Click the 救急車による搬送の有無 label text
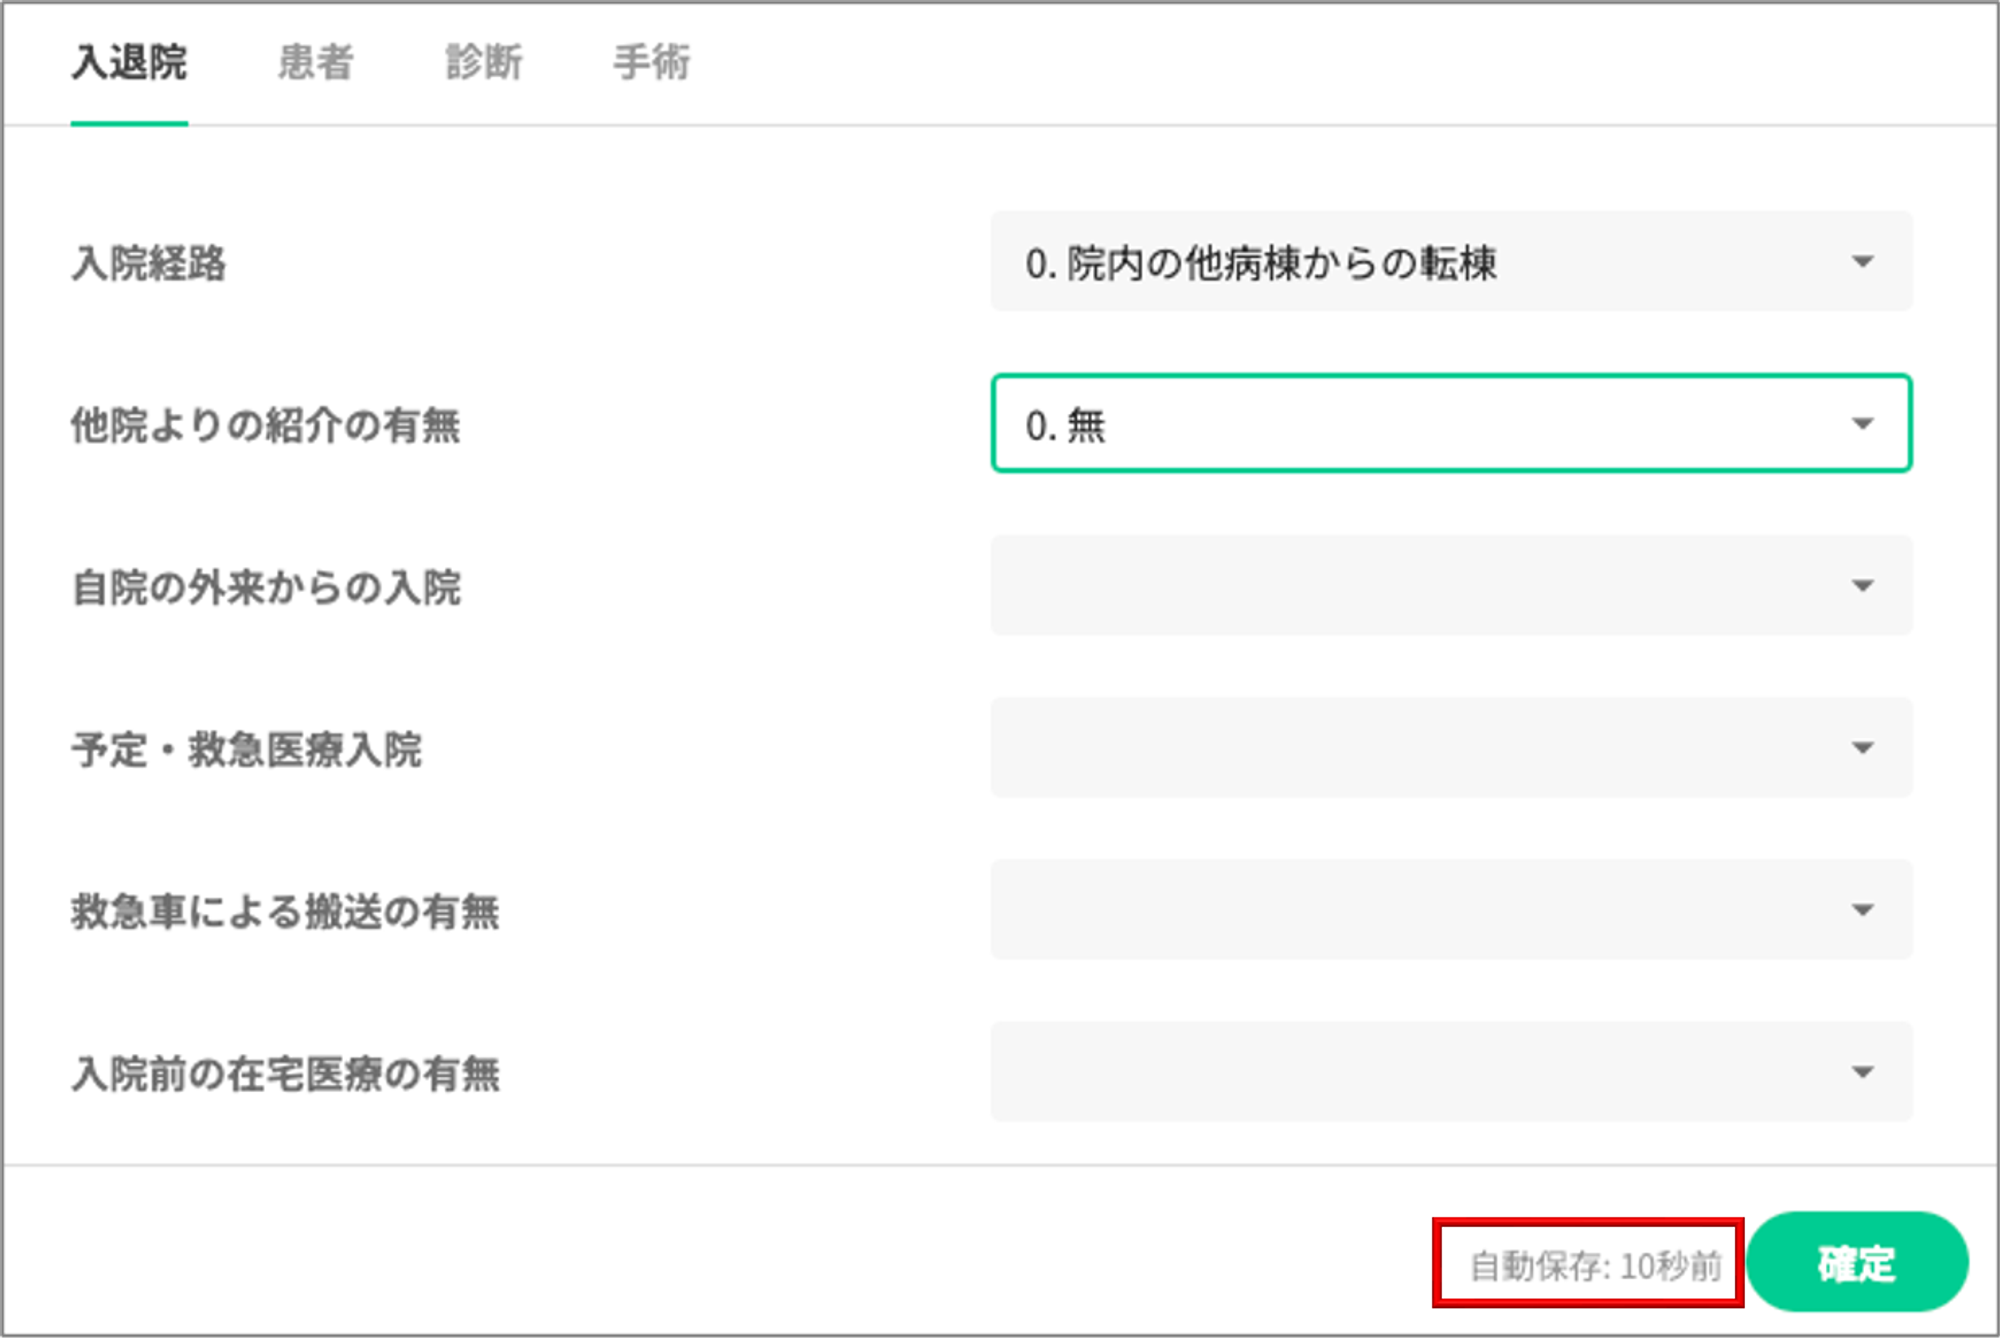 [285, 912]
